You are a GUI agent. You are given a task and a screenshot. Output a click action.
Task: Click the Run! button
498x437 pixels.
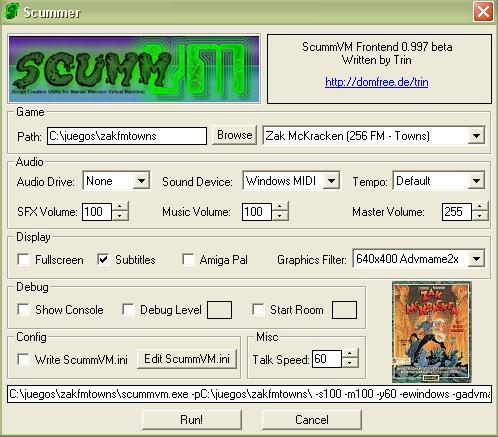[x=192, y=420]
